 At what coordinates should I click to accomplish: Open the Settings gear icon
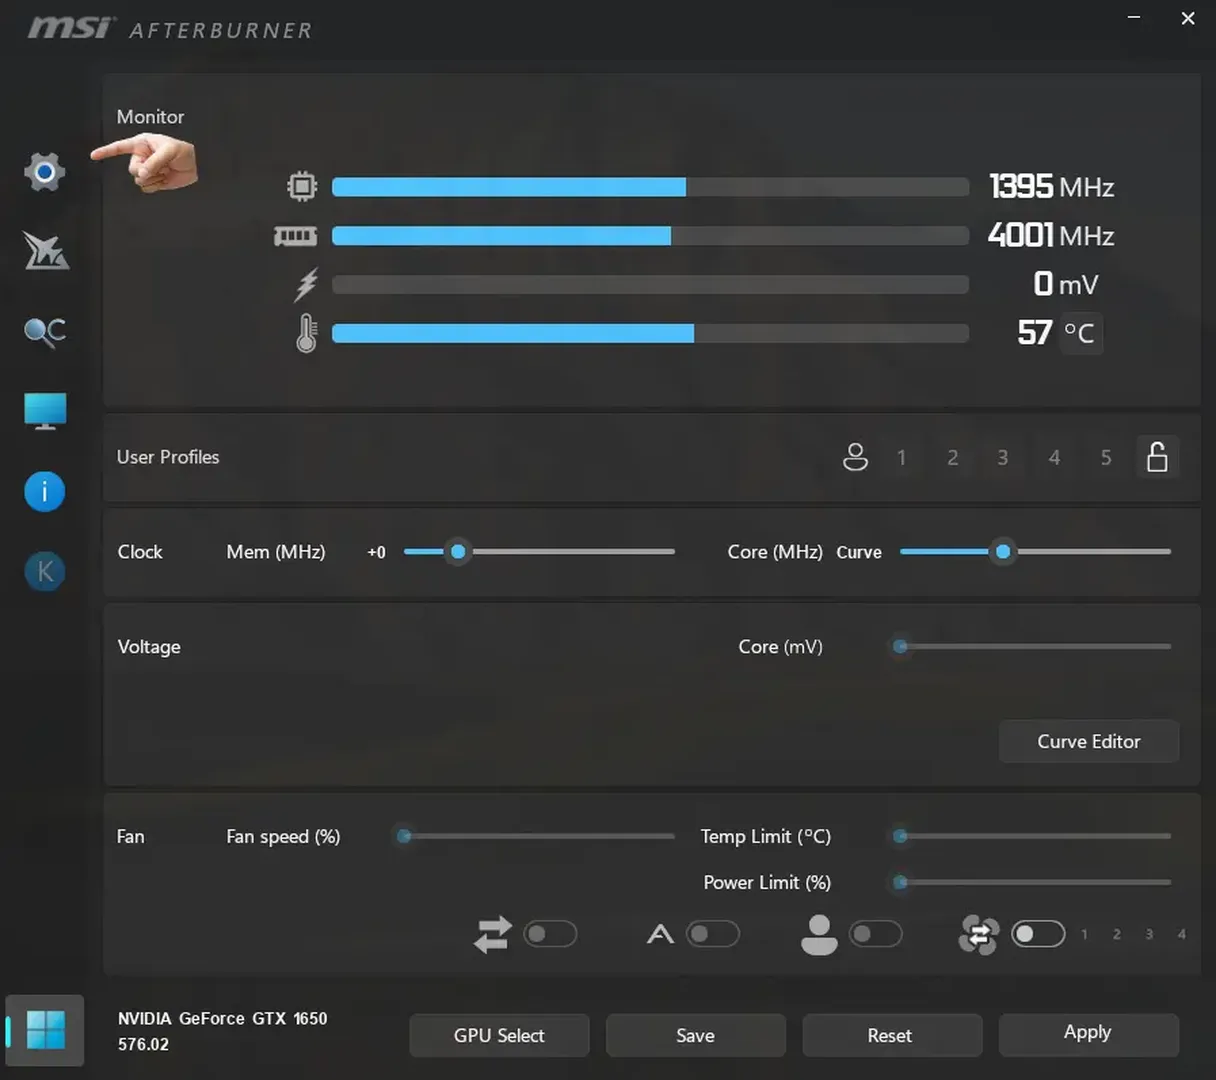coord(44,171)
